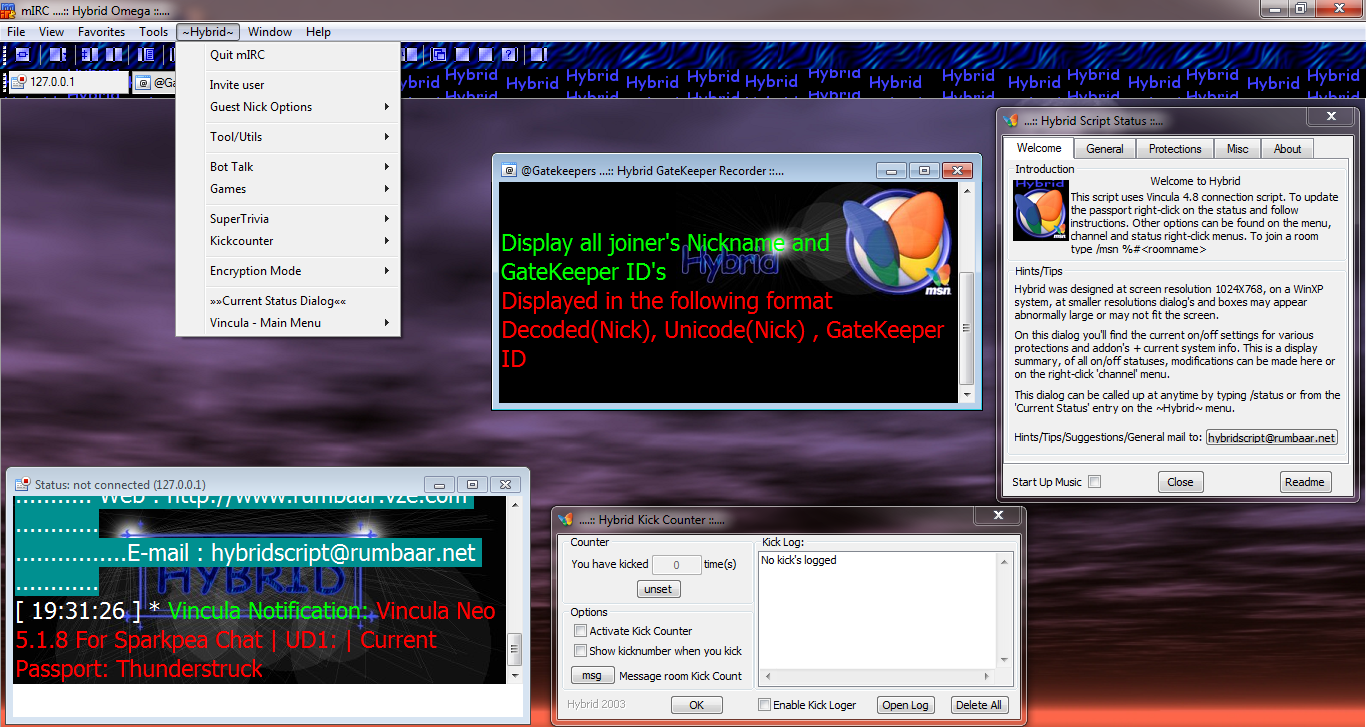Open the Window menu
The height and width of the screenshot is (727, 1366).
270,32
